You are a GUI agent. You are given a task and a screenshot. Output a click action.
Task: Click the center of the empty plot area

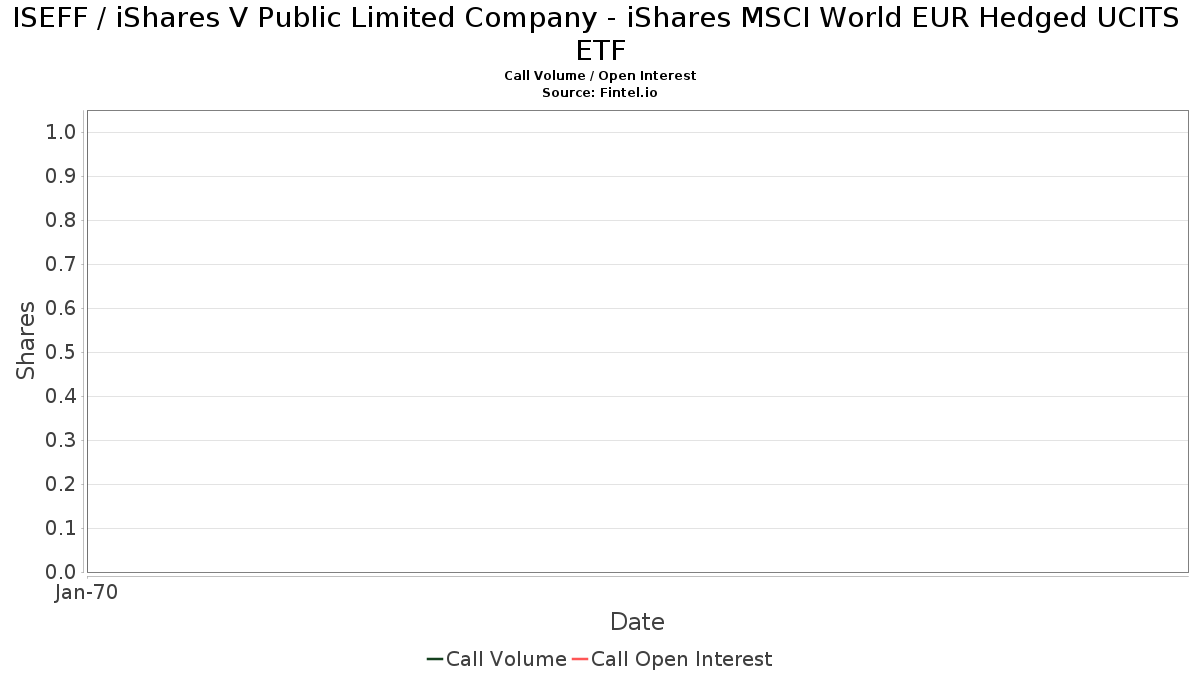(x=637, y=341)
